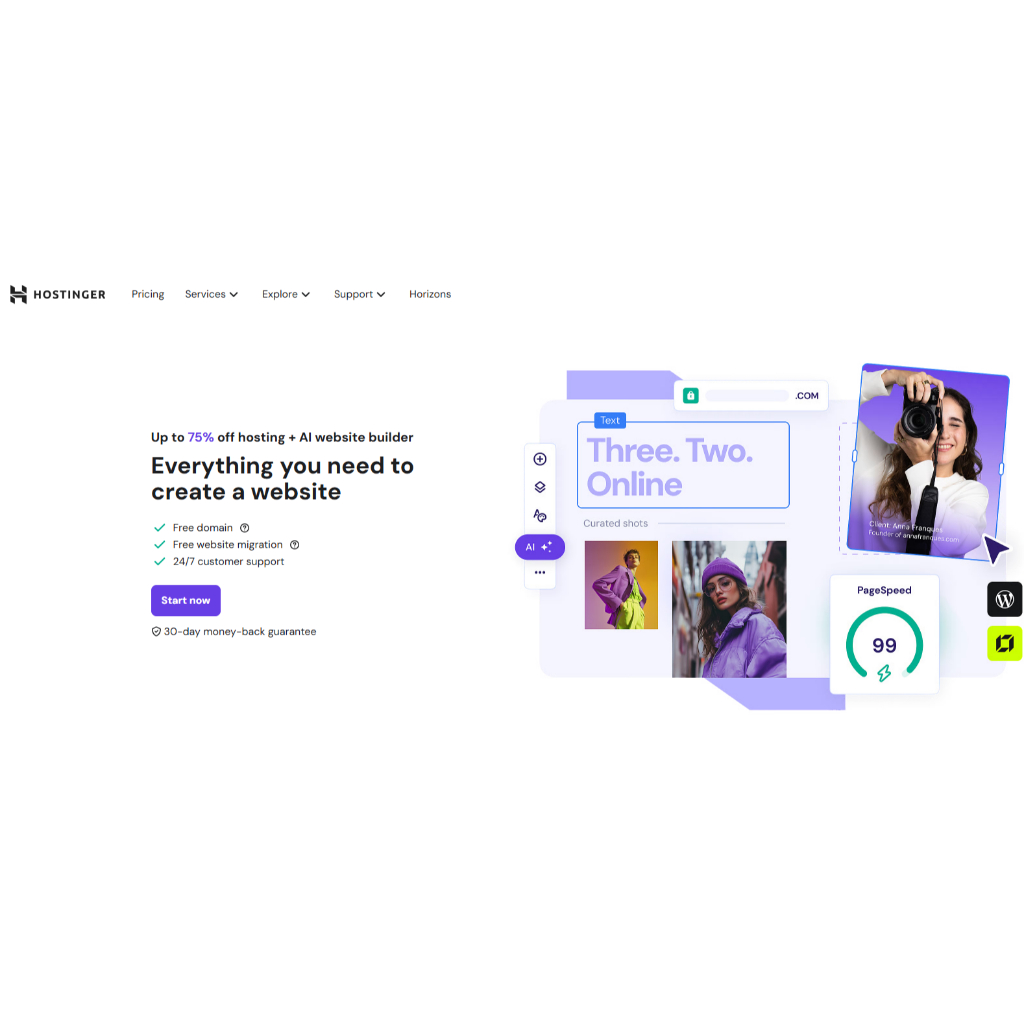Click the Start now button
1024x1024 pixels.
coord(185,600)
